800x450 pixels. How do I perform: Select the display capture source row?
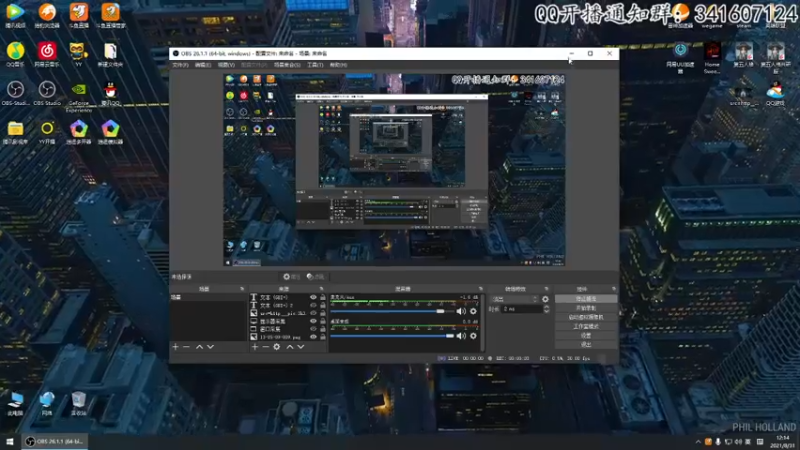coord(288,321)
